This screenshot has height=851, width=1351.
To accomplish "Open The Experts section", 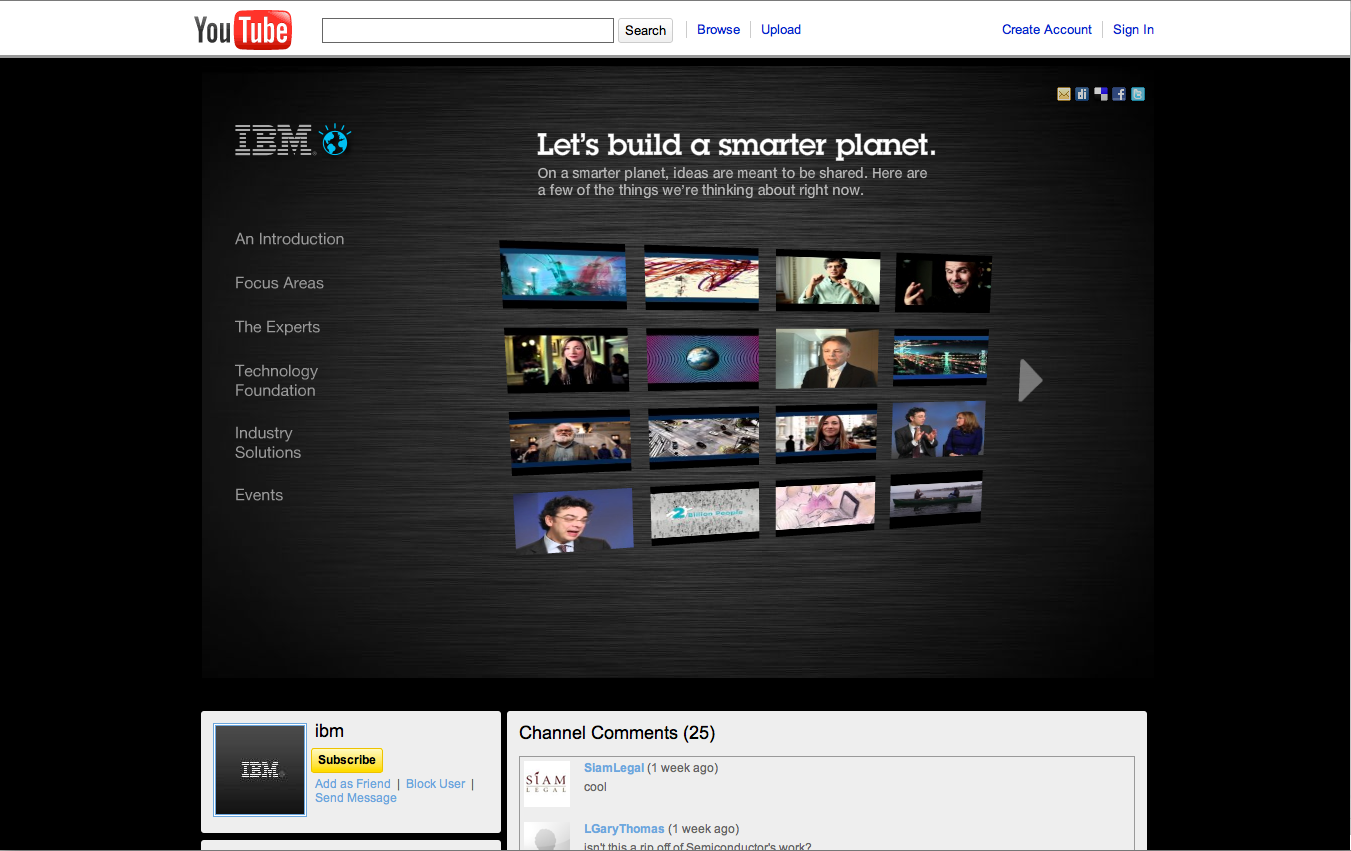I will [x=277, y=327].
